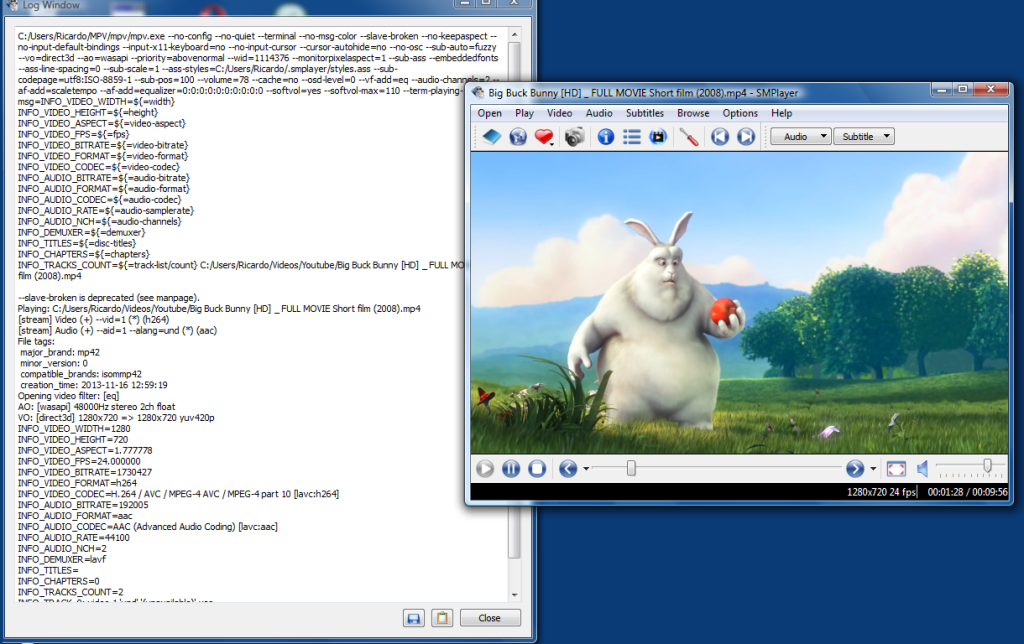Pause the Big Buck Bunny video
The width and height of the screenshot is (1024, 644).
pos(511,468)
